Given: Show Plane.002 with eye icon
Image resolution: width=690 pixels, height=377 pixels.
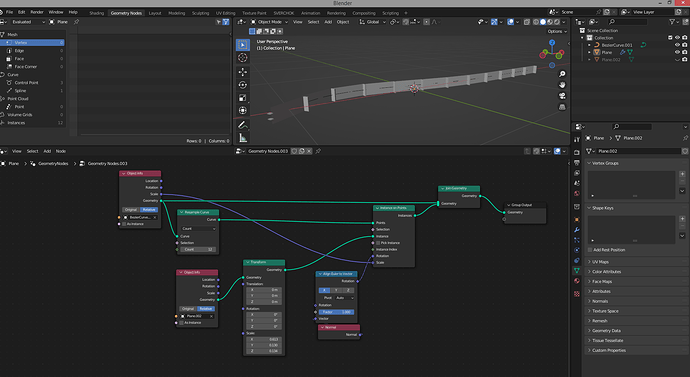Looking at the screenshot, I should tap(677, 60).
